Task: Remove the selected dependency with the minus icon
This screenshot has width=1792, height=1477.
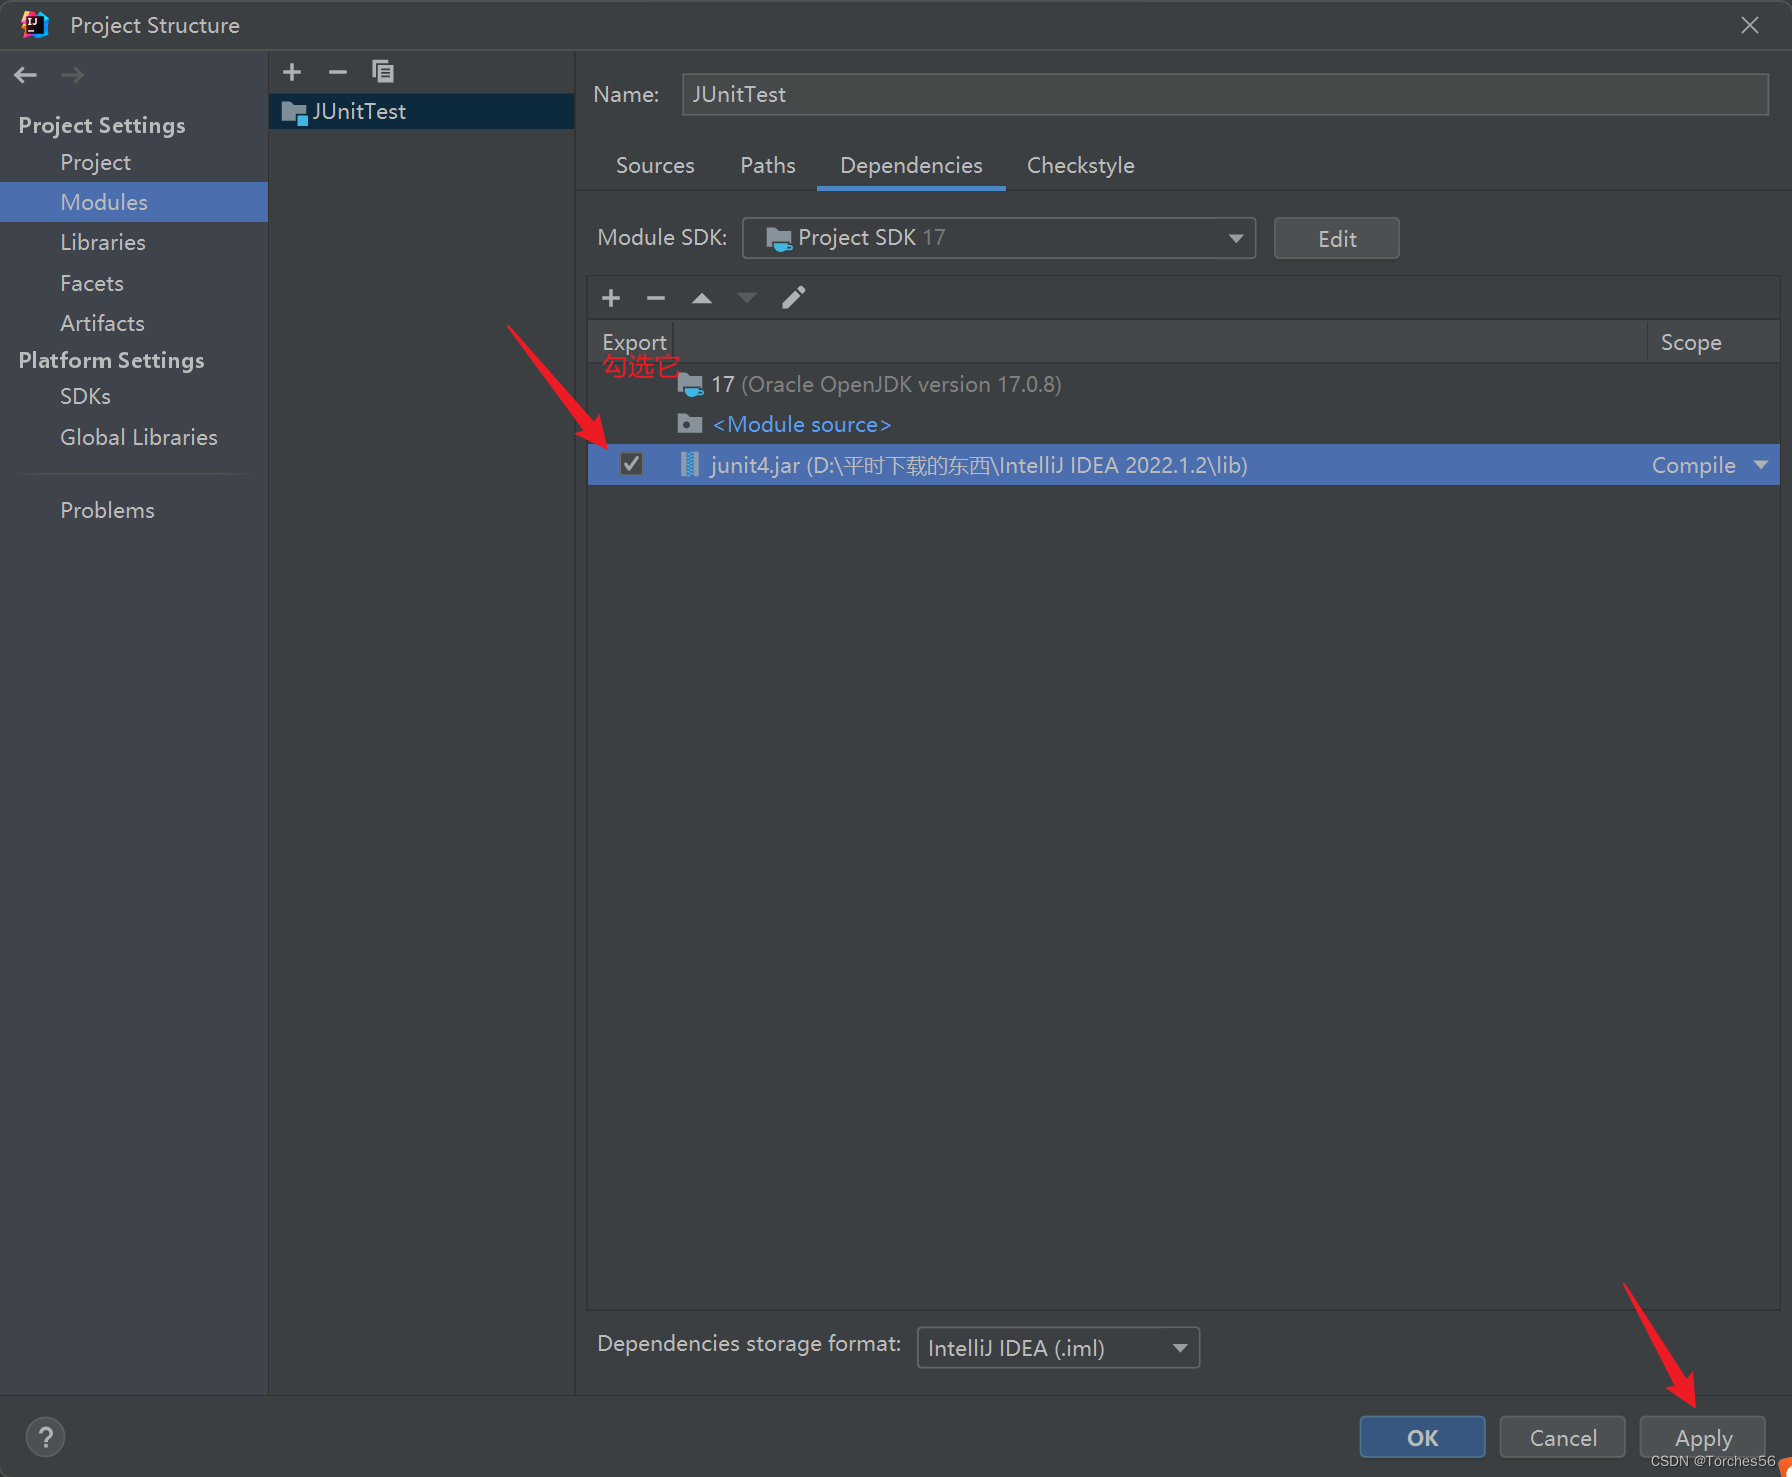Action: tap(656, 298)
